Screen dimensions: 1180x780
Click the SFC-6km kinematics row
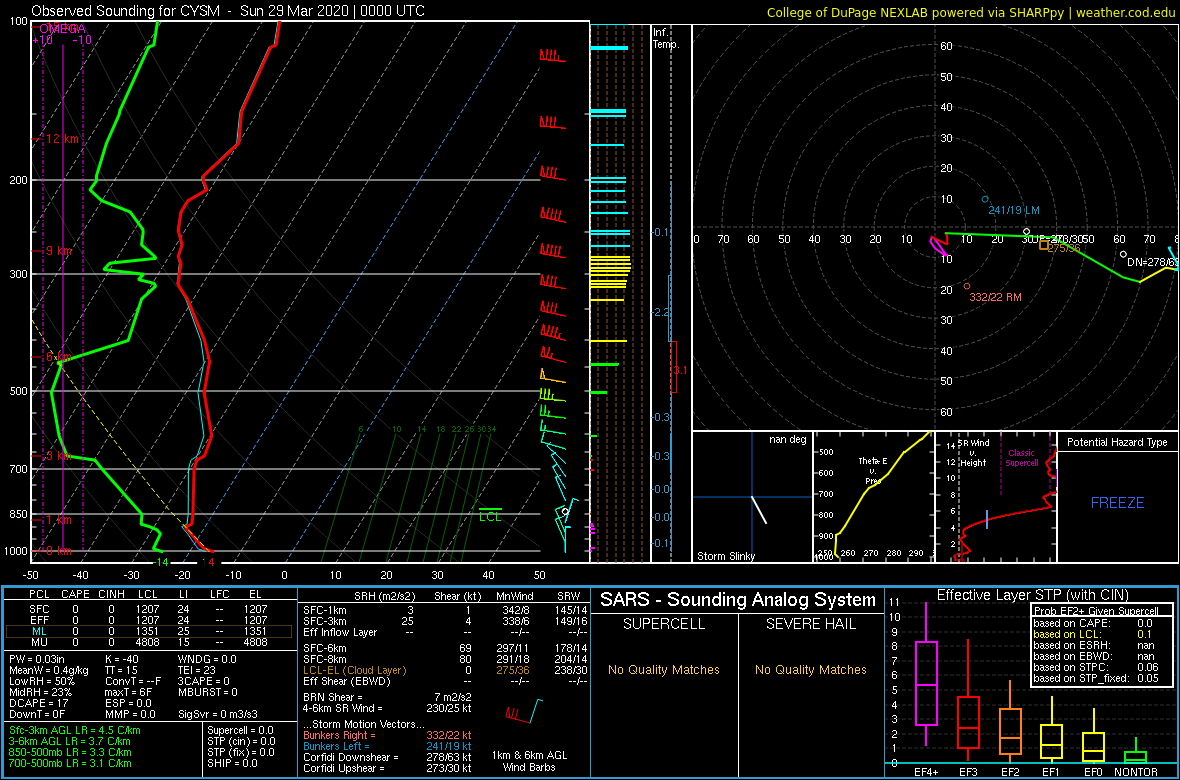click(x=443, y=647)
